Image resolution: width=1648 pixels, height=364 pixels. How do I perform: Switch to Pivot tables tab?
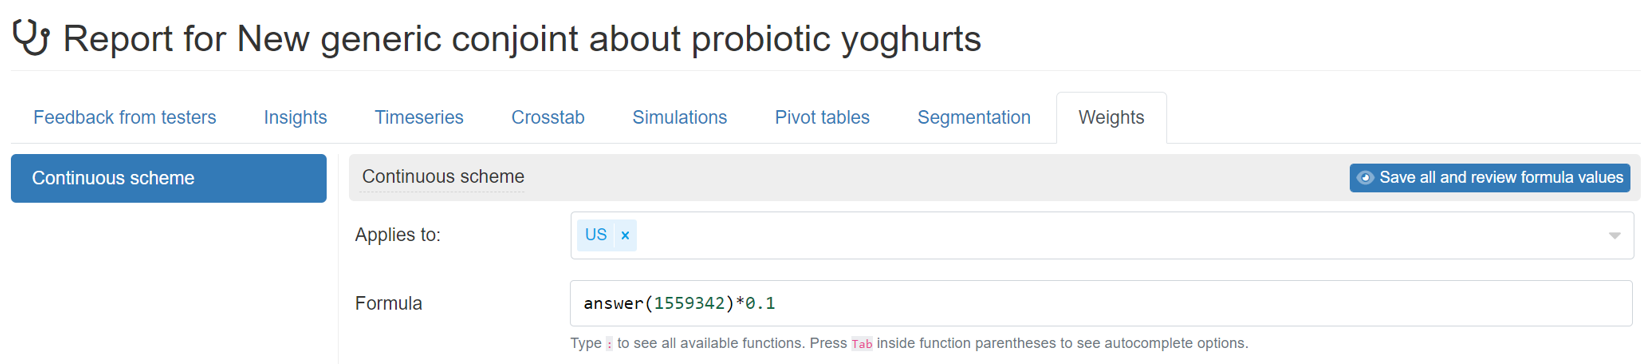tap(822, 118)
